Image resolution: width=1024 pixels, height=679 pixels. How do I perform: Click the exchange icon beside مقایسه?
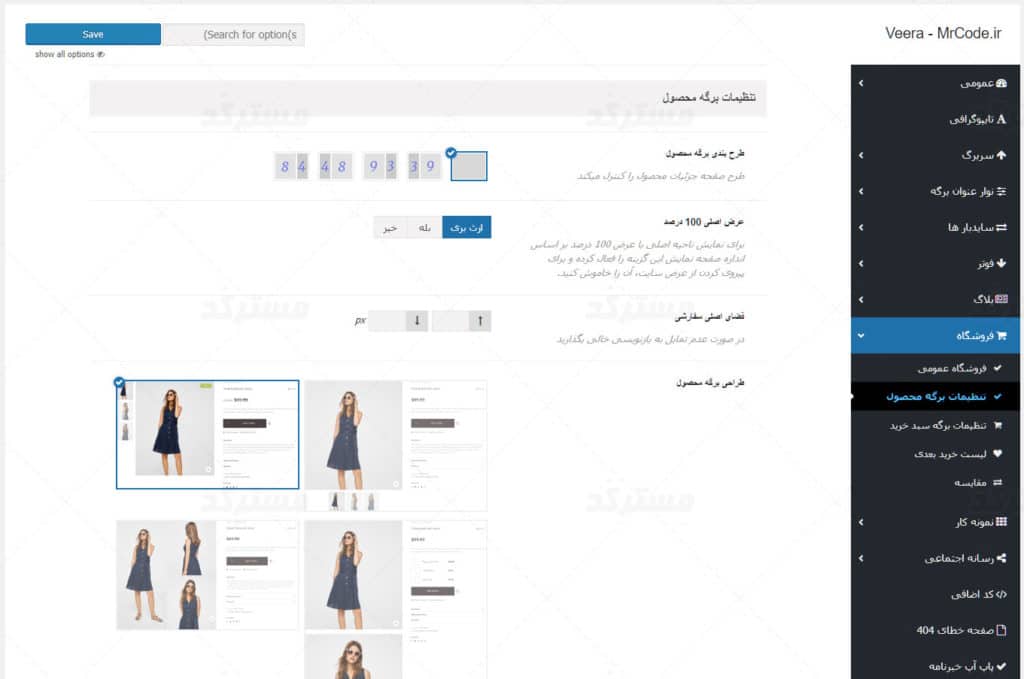coord(997,482)
